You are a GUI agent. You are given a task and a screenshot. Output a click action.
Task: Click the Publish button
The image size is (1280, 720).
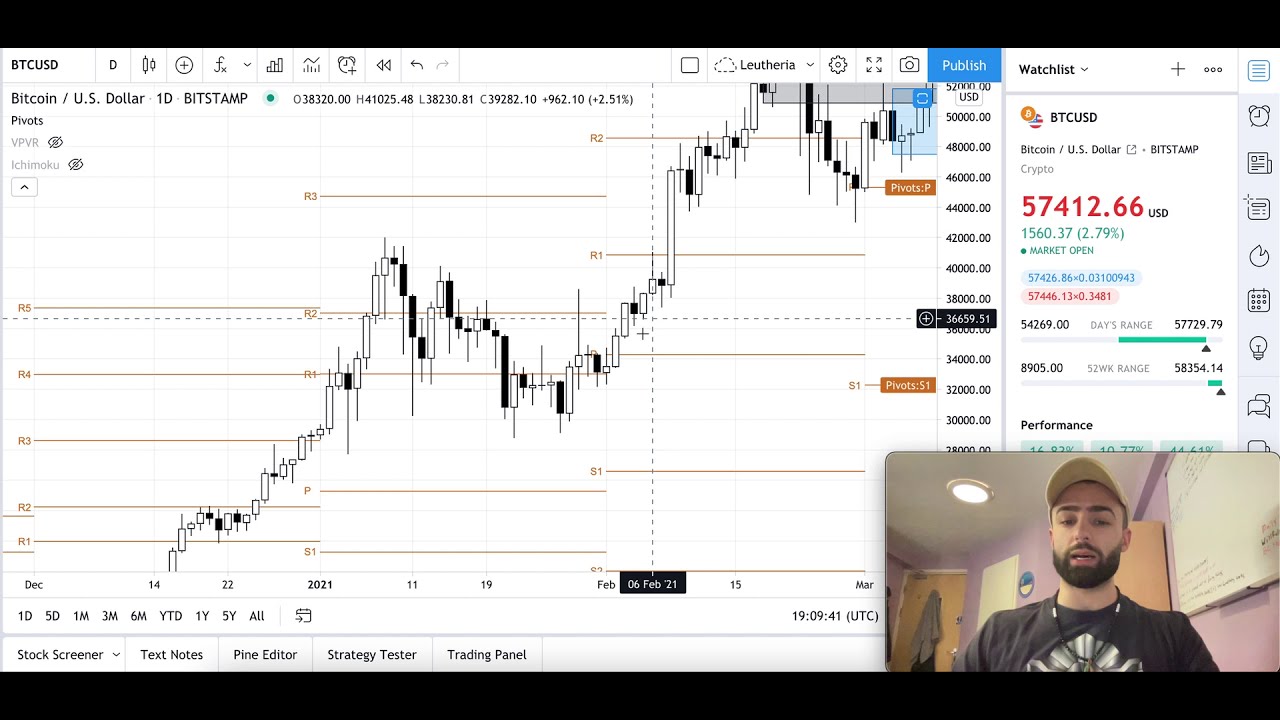click(x=964, y=65)
